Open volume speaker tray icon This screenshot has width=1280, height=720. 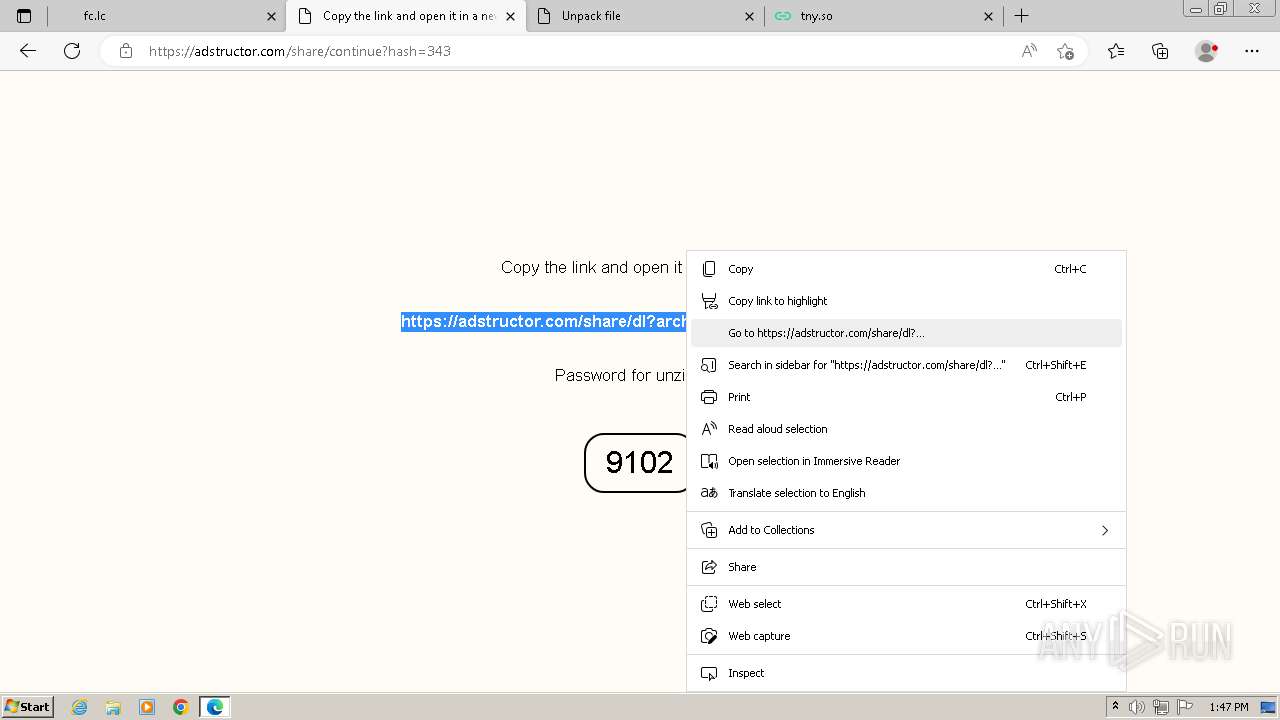(x=1138, y=707)
